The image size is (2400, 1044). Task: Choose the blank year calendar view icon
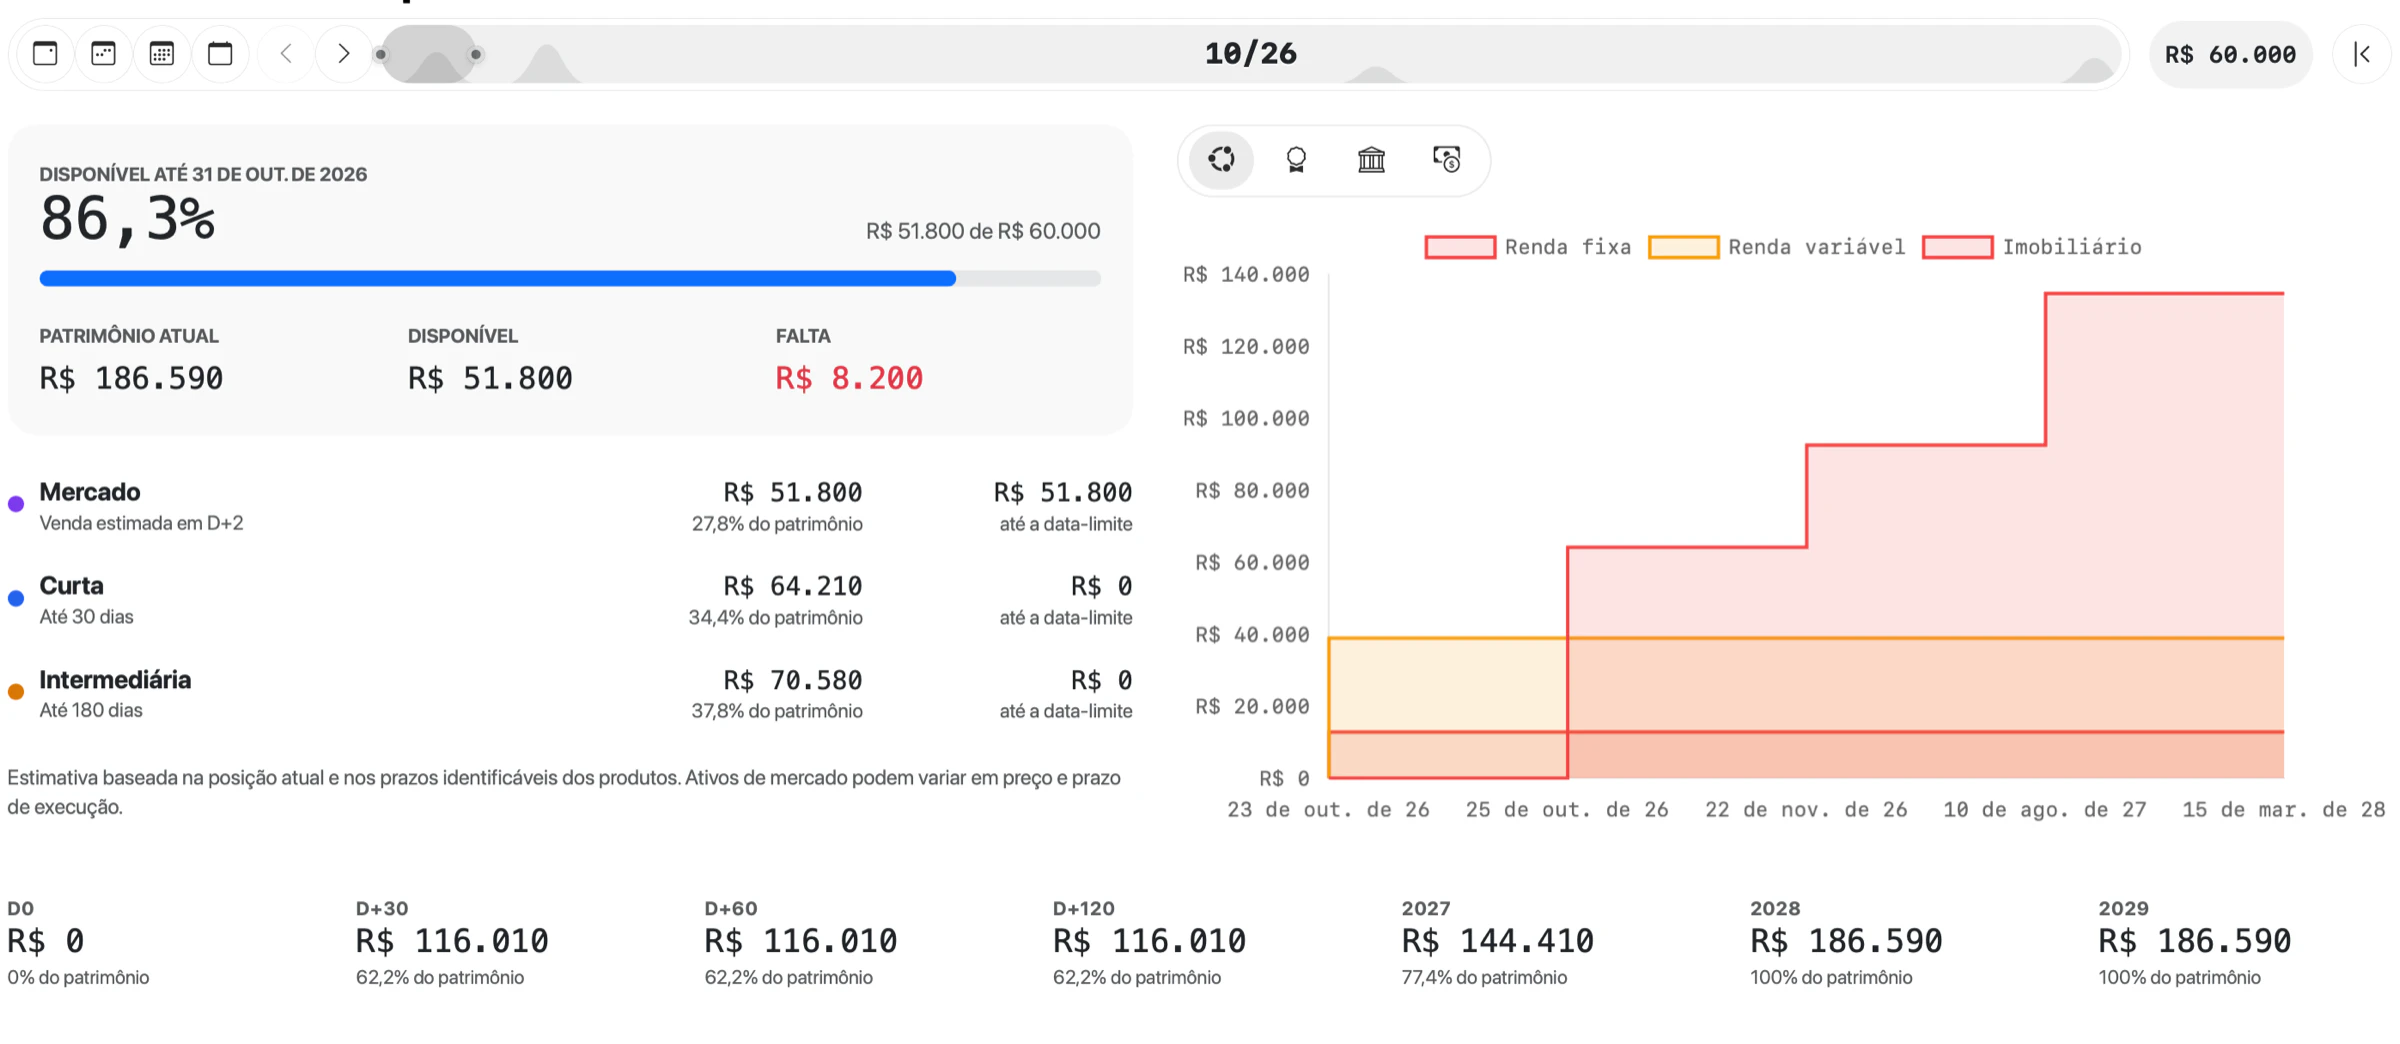(x=220, y=54)
